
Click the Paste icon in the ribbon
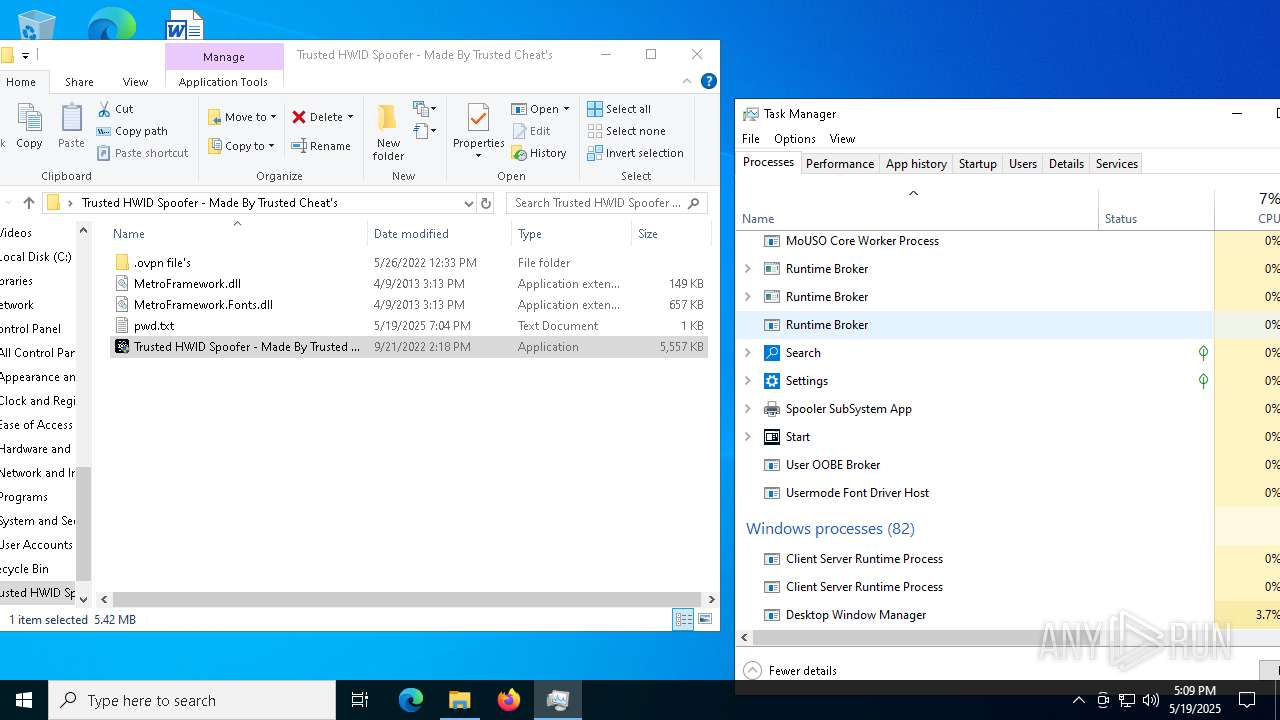click(x=71, y=127)
